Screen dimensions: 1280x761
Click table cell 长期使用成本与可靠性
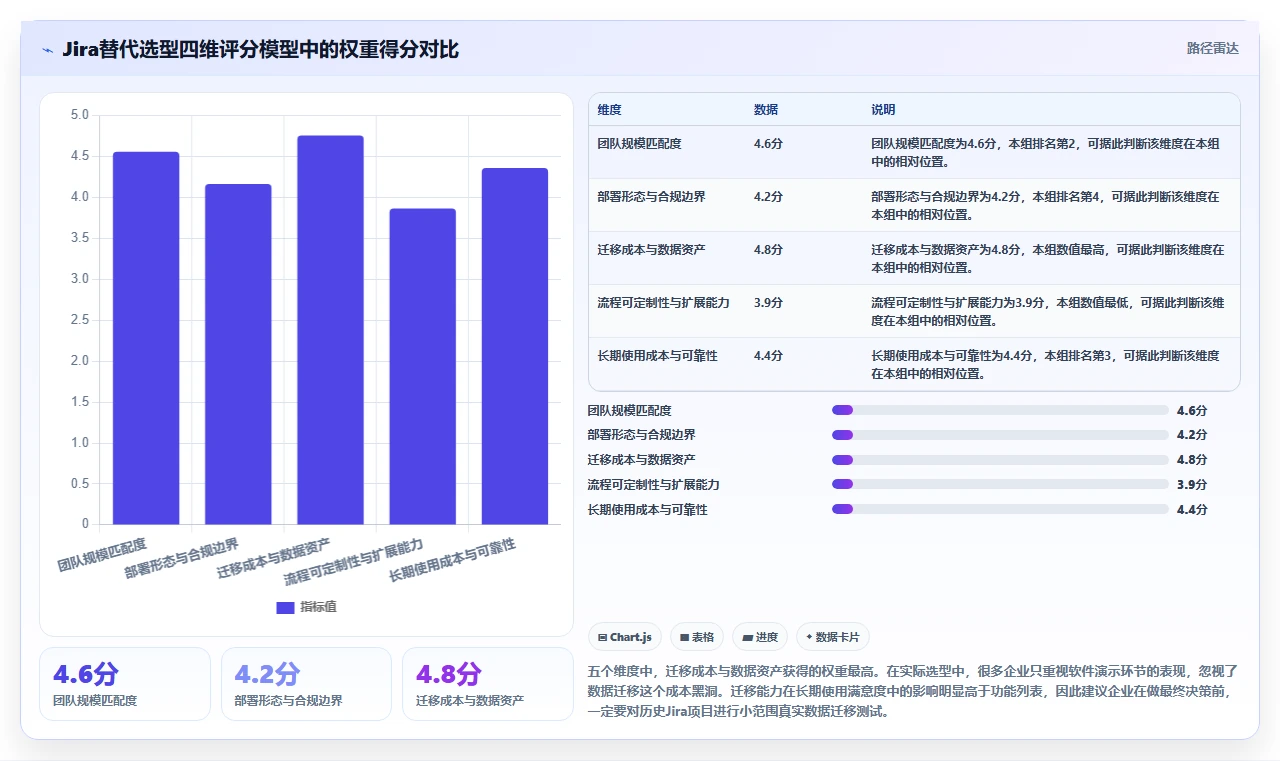pos(658,356)
